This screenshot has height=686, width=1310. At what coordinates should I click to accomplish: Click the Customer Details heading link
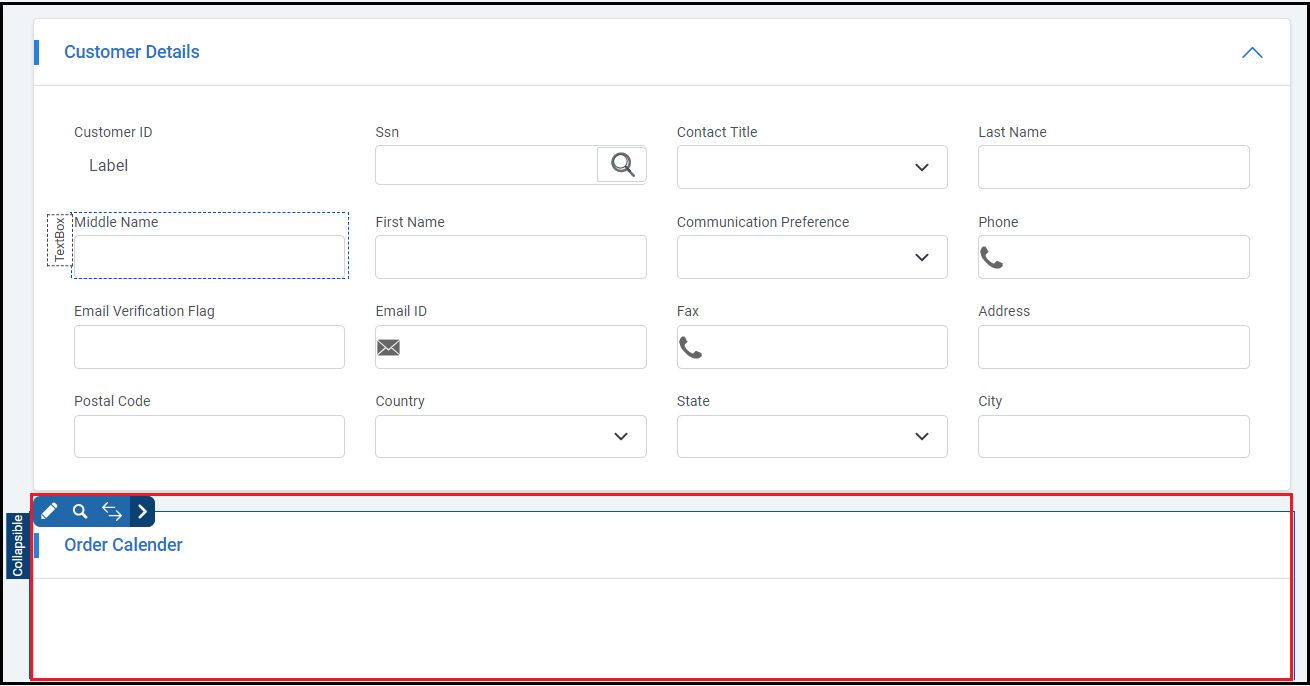(x=131, y=52)
